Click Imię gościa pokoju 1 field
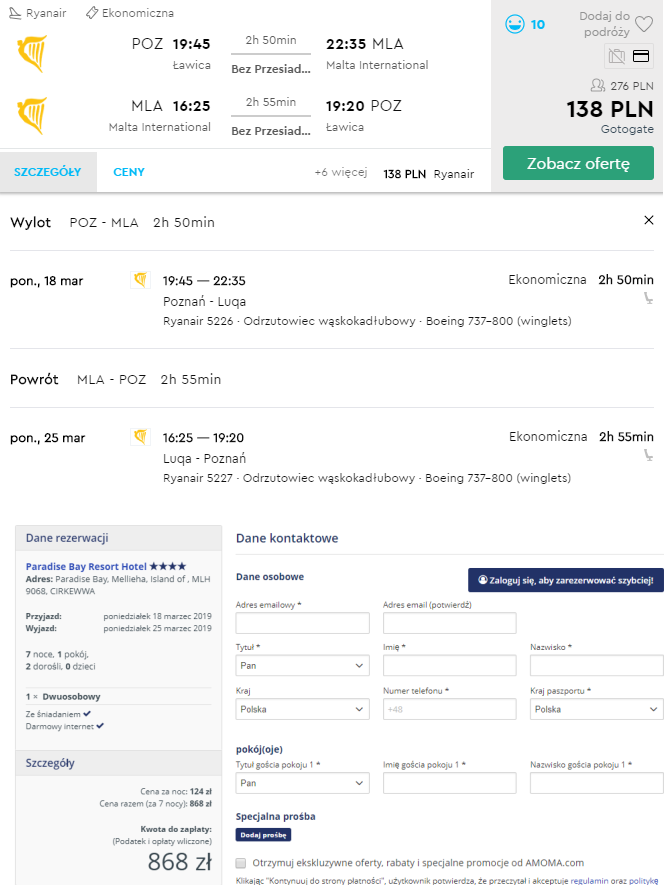 pyautogui.click(x=449, y=783)
